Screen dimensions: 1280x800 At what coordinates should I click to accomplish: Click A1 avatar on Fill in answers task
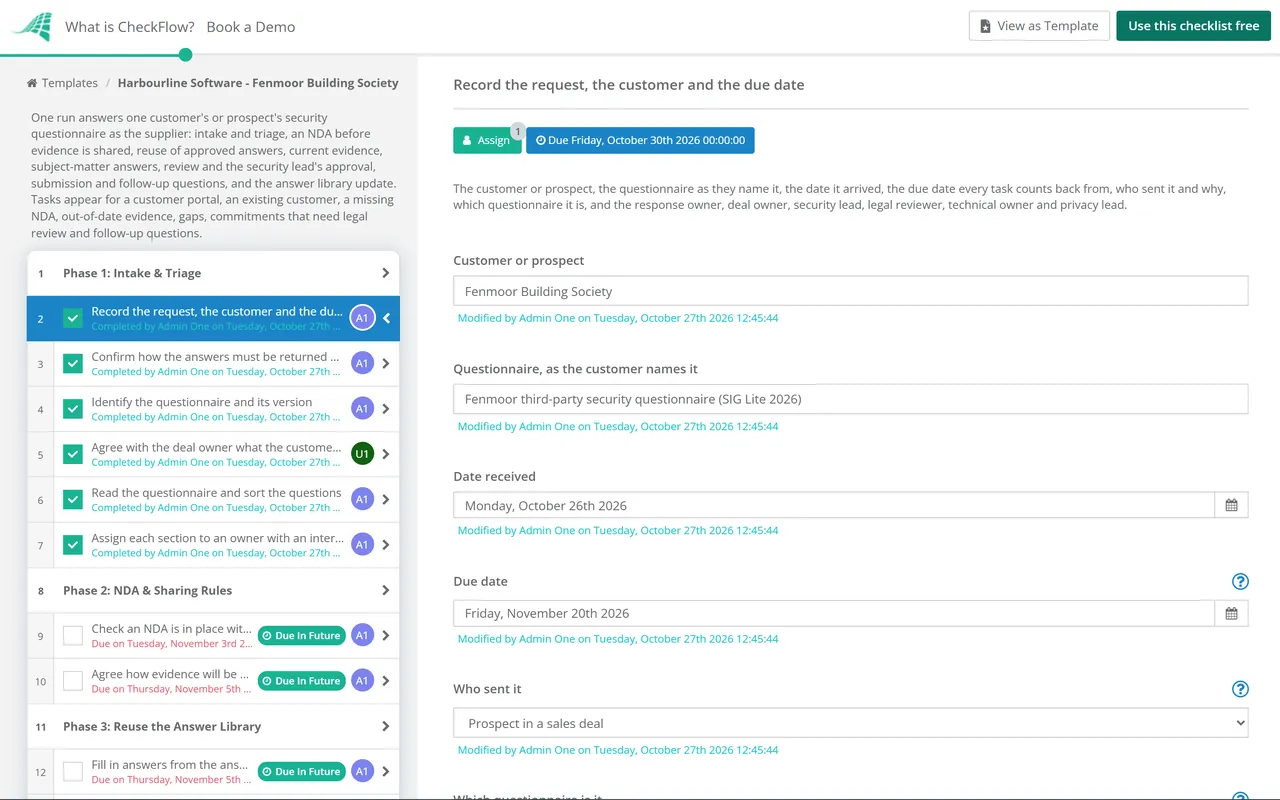[x=362, y=771]
